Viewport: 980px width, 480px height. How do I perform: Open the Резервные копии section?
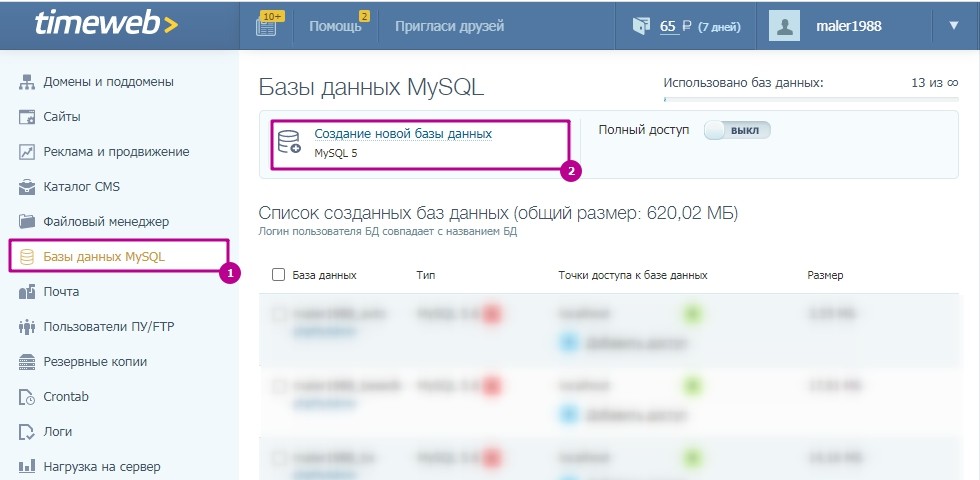[x=95, y=362]
